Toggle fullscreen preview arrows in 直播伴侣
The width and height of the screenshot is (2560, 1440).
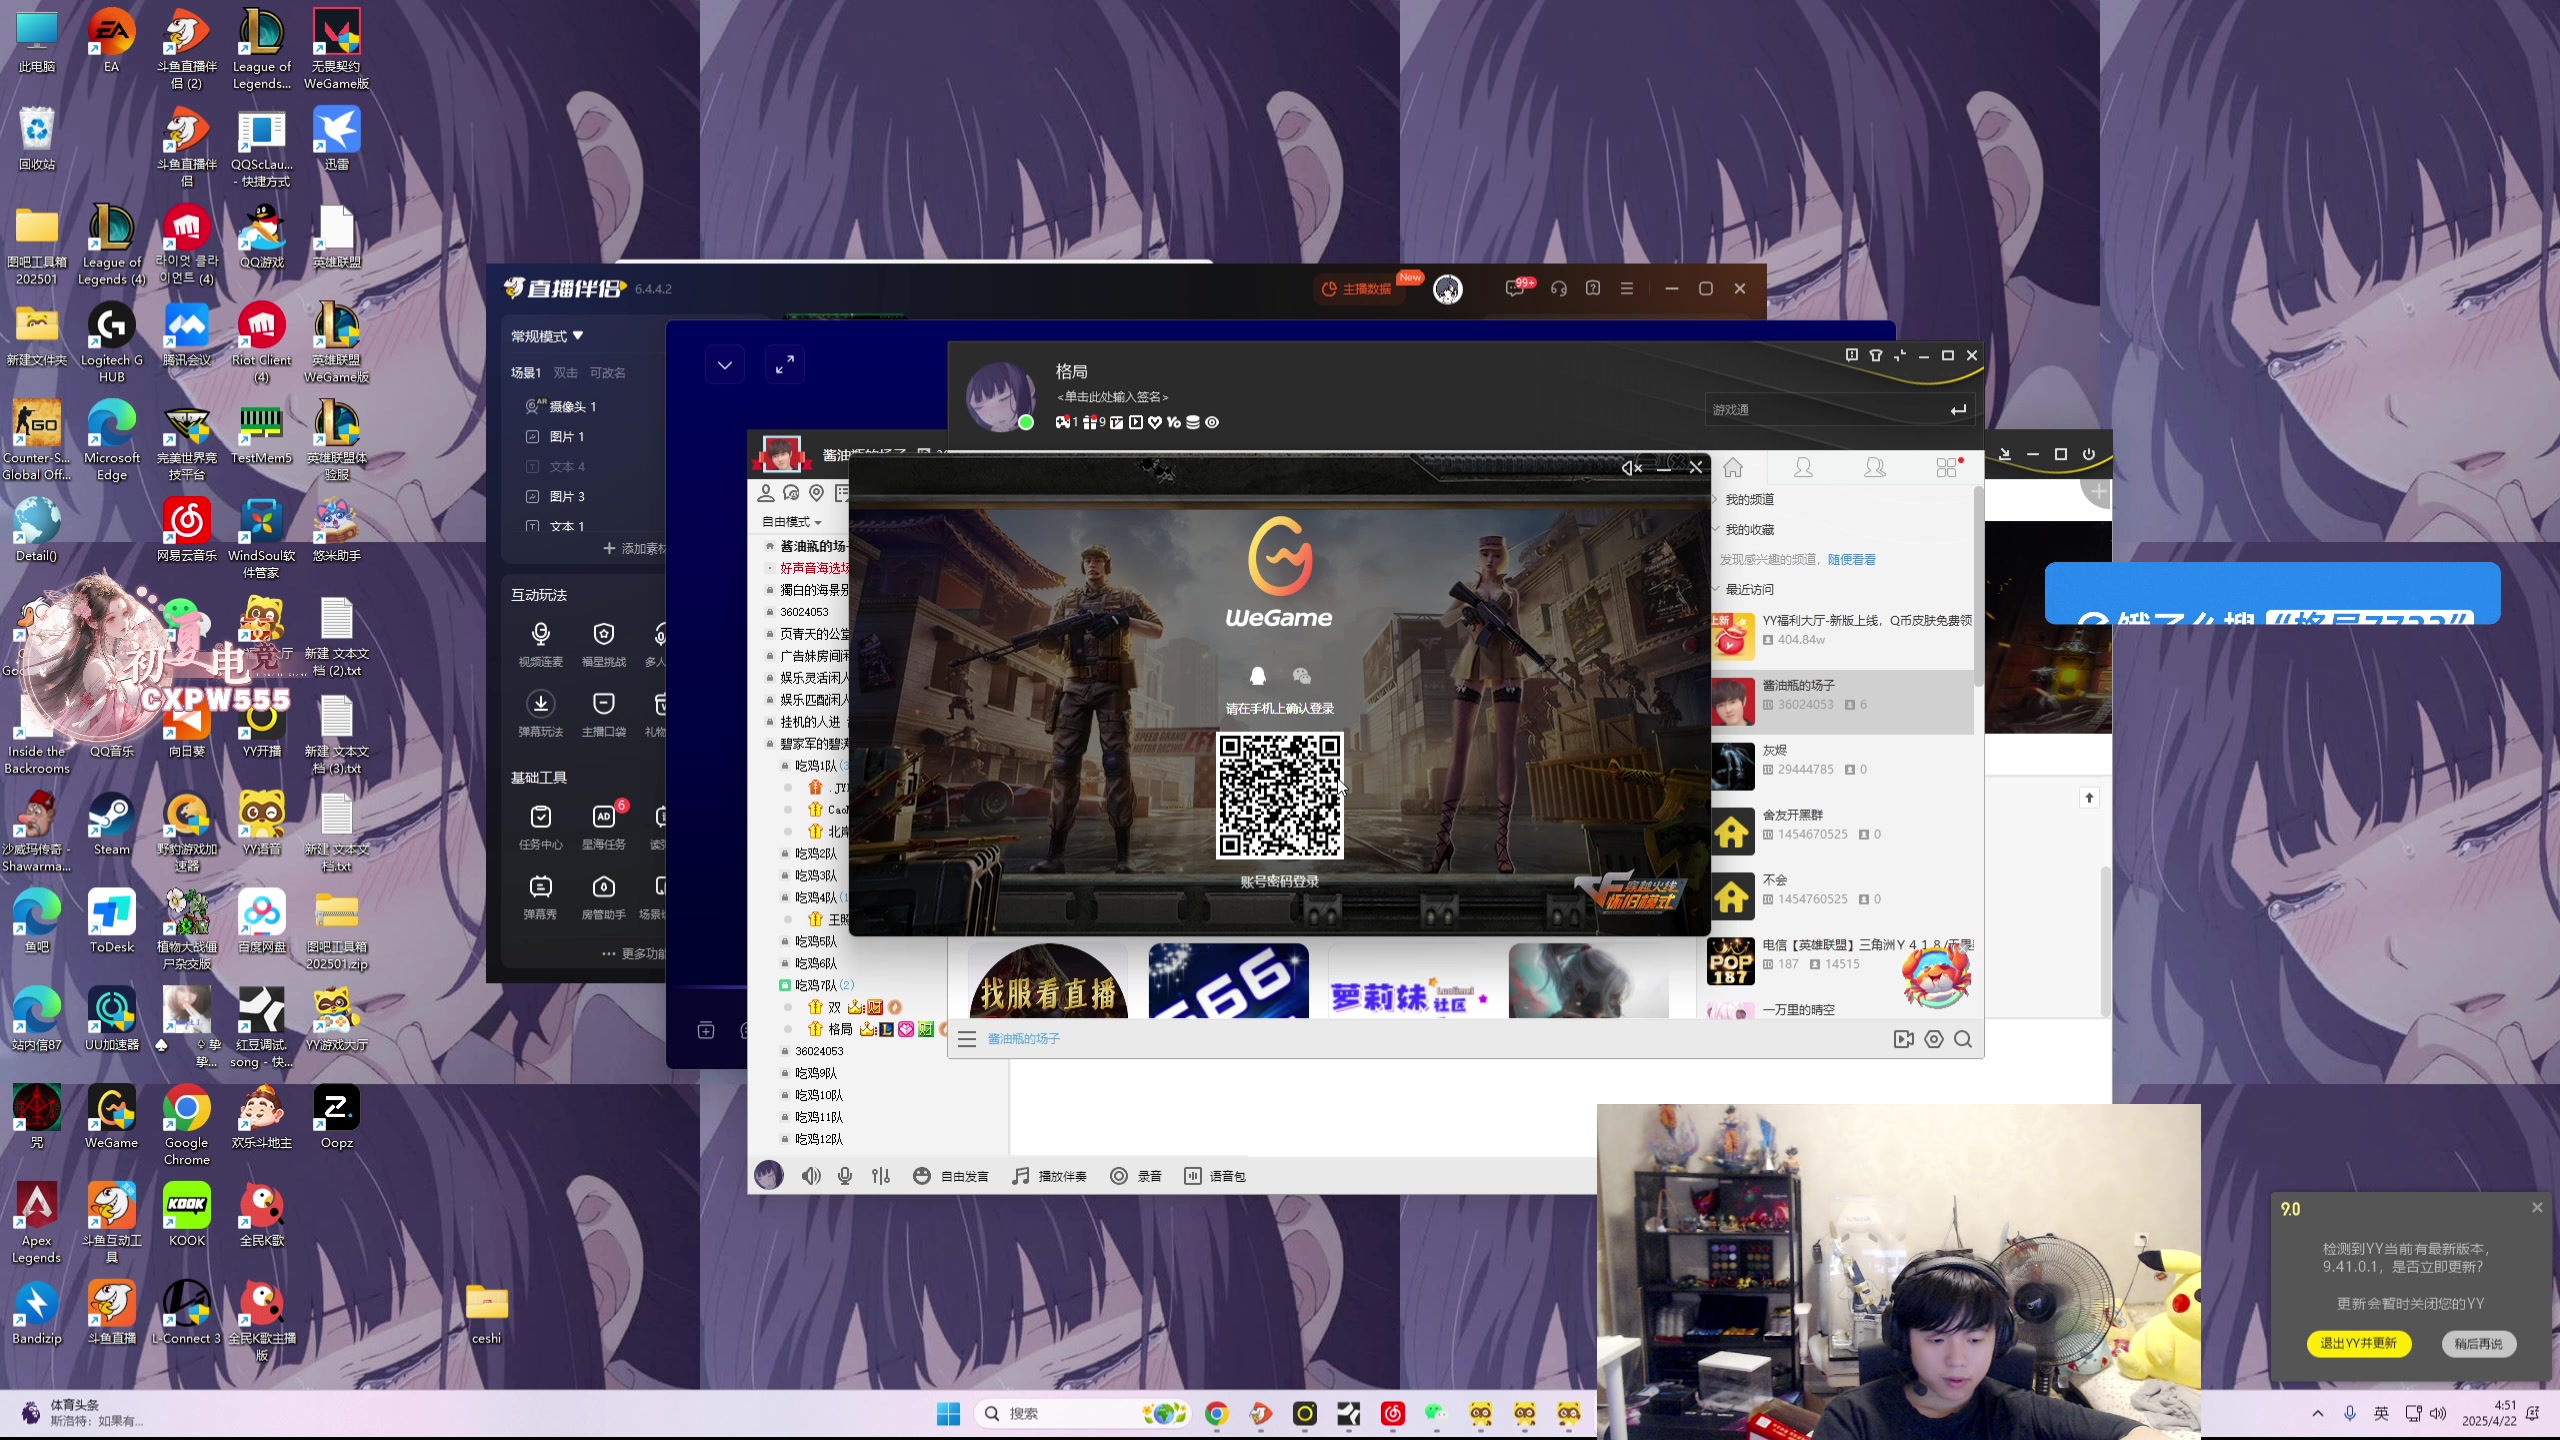(x=785, y=365)
